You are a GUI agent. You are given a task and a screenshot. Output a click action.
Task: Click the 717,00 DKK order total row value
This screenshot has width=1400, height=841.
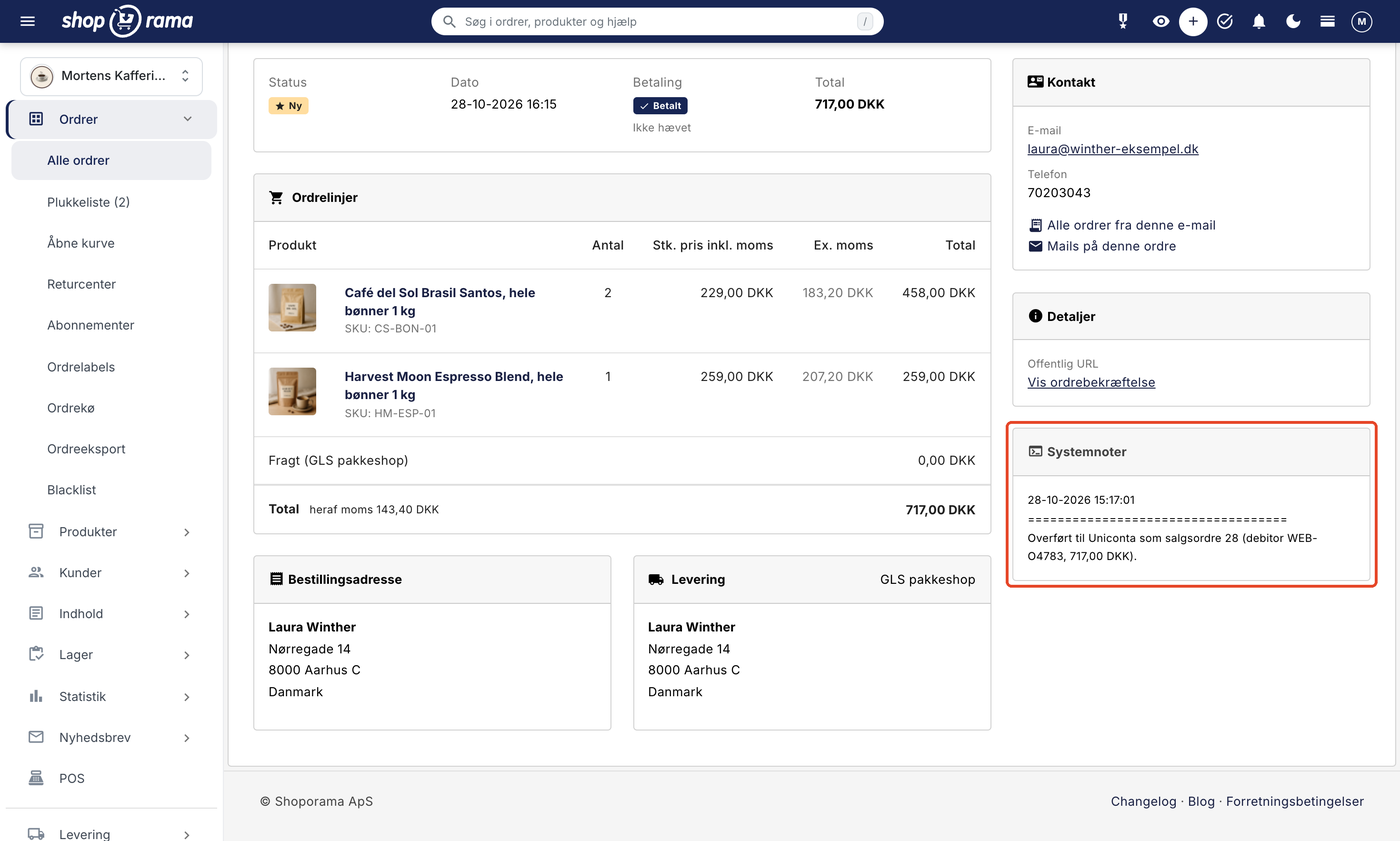tap(940, 510)
